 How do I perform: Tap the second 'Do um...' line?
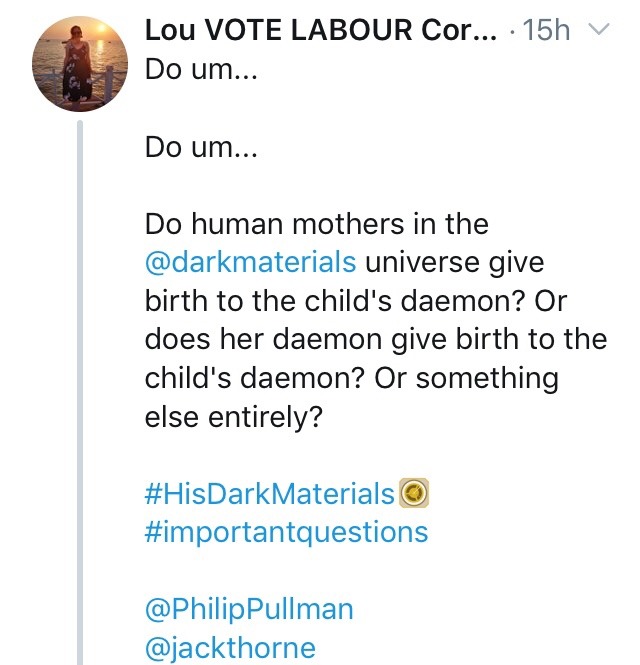[201, 147]
